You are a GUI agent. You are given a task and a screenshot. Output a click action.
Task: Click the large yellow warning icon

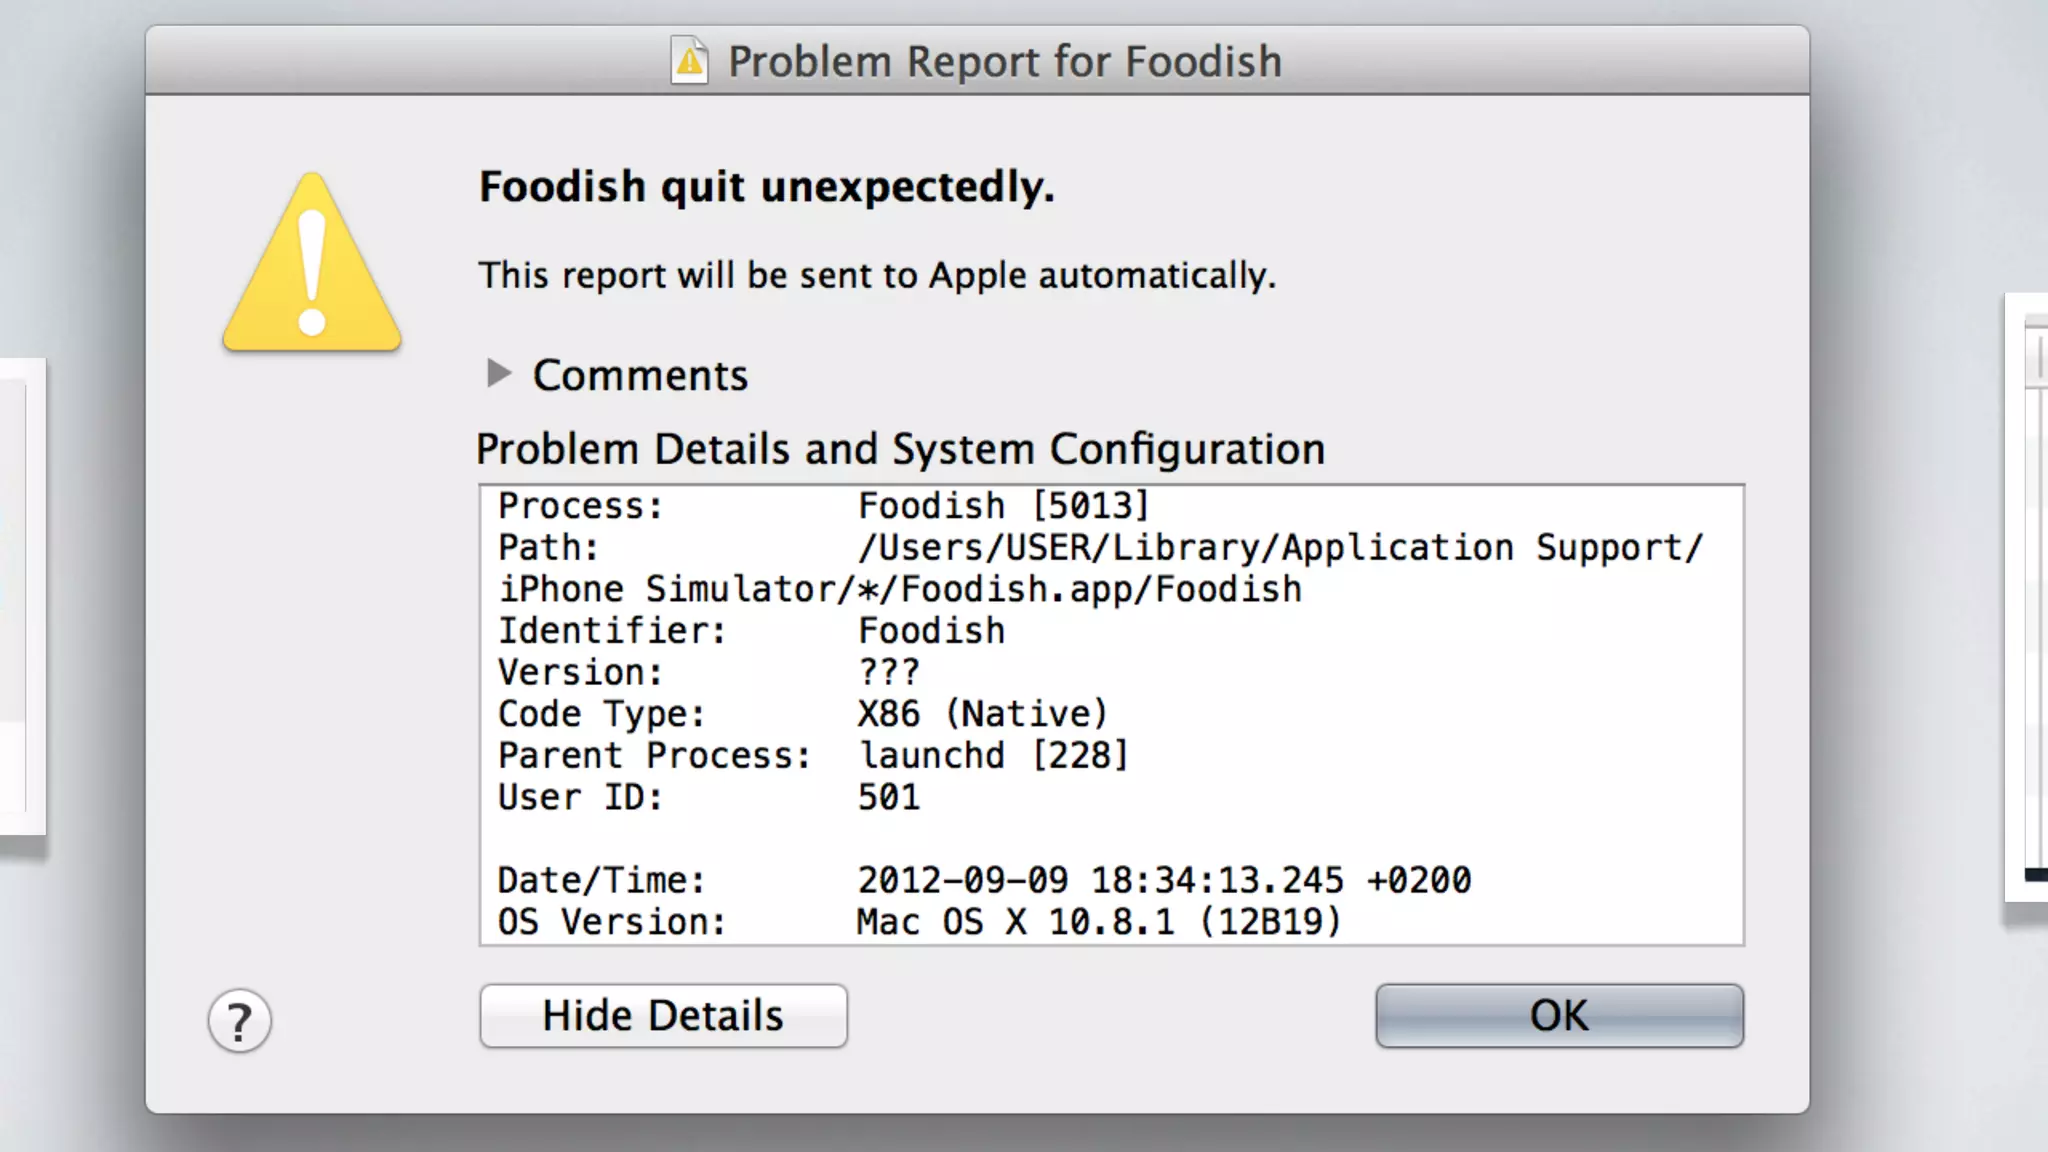click(312, 263)
